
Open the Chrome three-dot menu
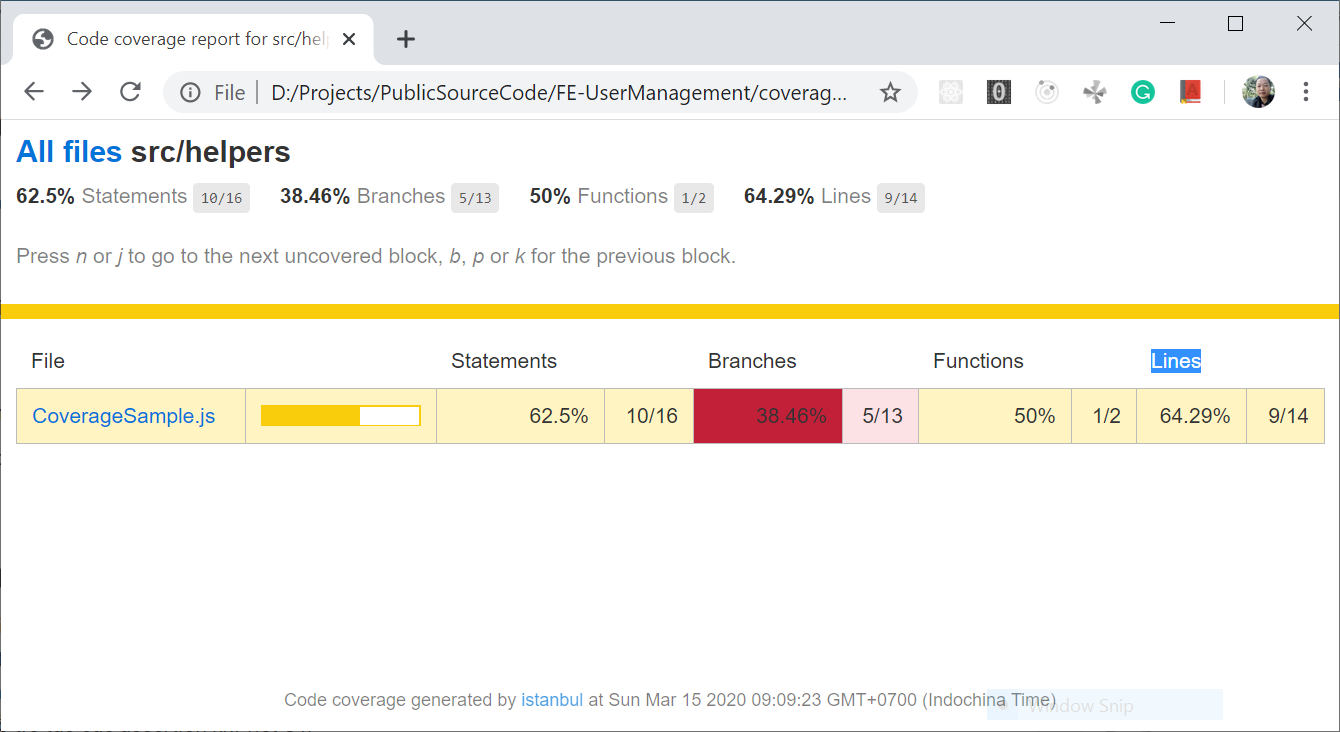click(x=1306, y=91)
